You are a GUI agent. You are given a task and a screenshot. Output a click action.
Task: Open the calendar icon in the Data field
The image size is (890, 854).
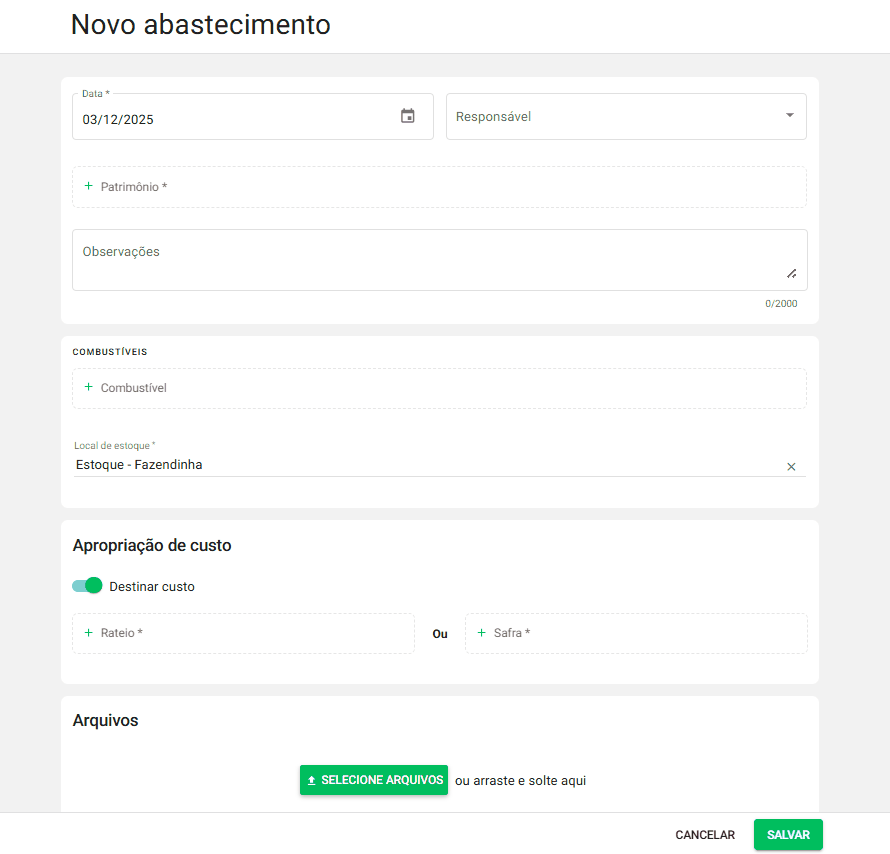(x=408, y=116)
